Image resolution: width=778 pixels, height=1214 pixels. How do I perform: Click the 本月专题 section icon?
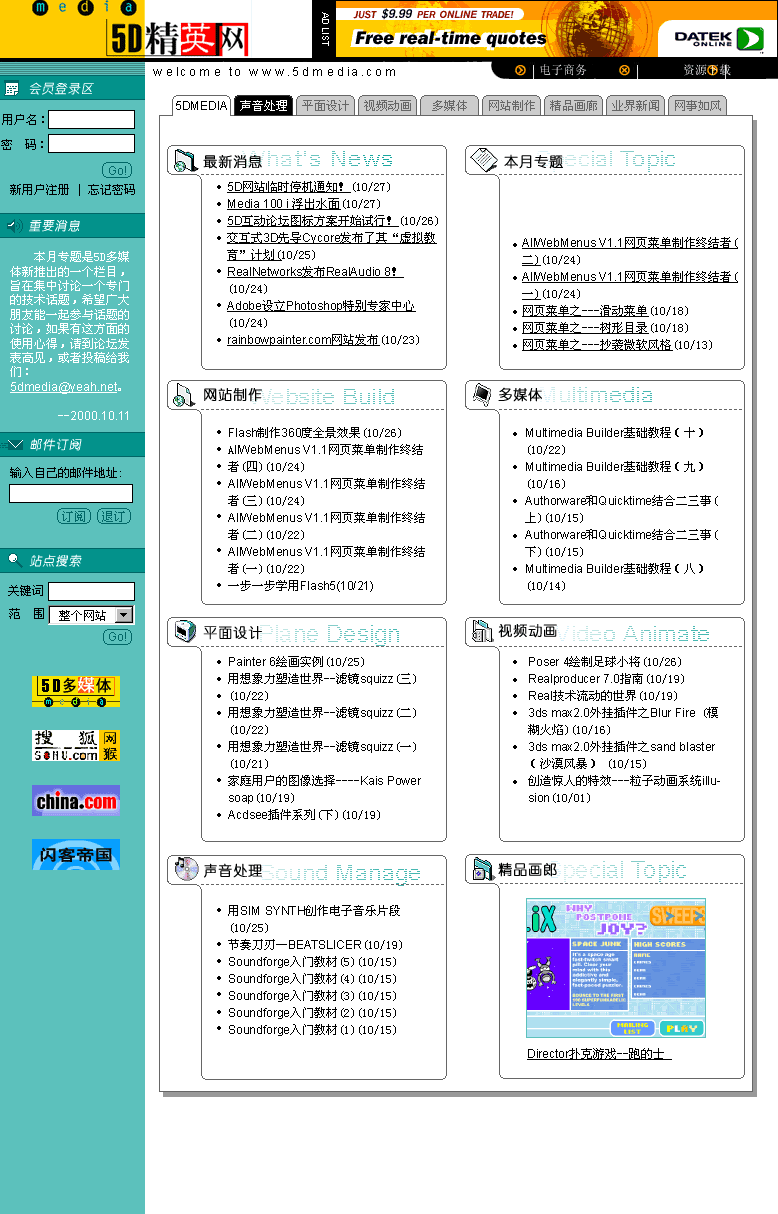click(483, 159)
